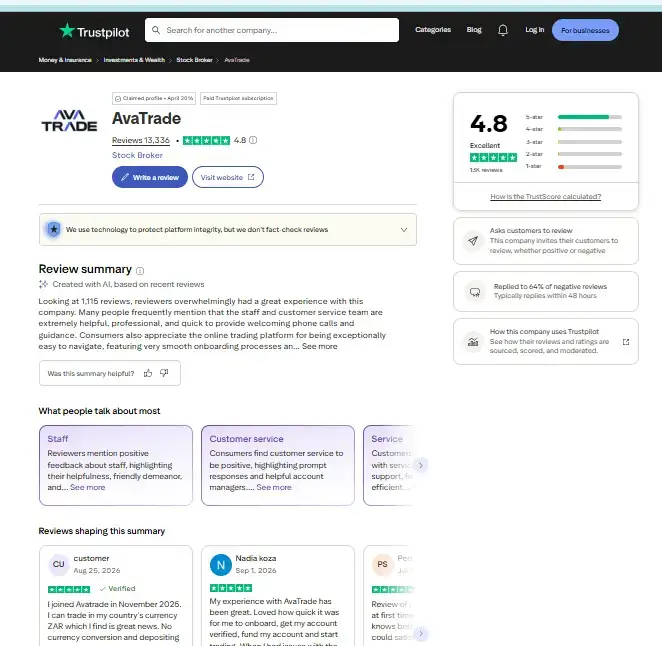Open How is the TrustScore calculated link

coord(545,197)
